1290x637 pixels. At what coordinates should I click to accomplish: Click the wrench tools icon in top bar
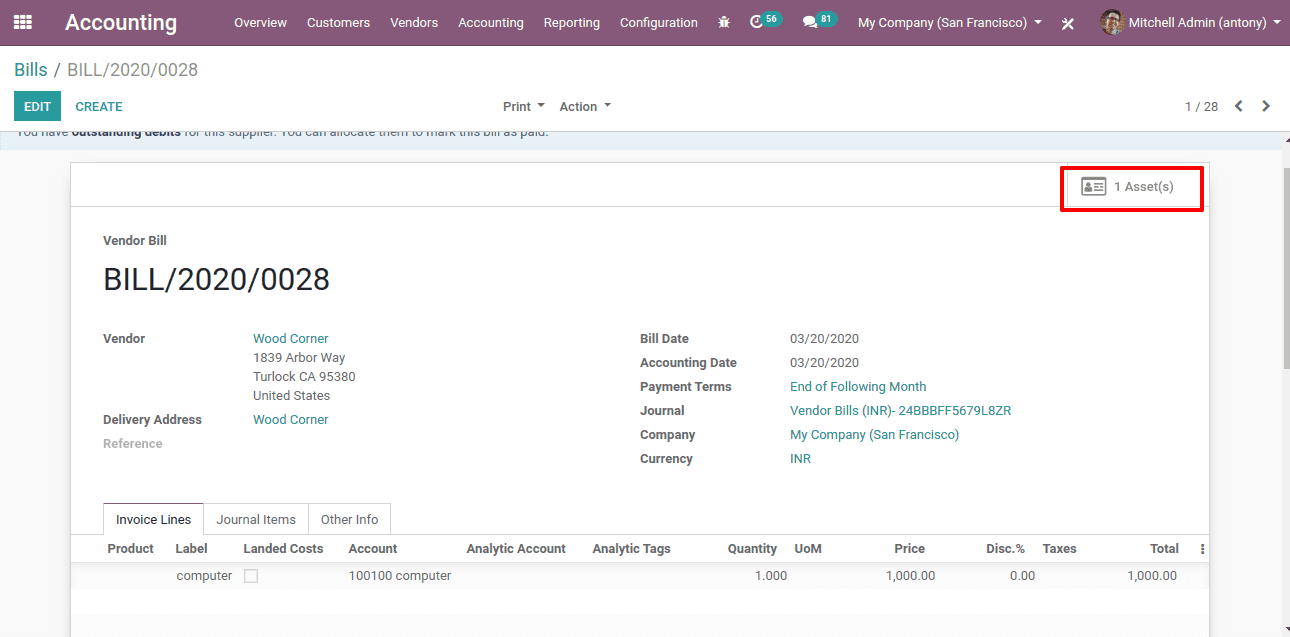pyautogui.click(x=1068, y=23)
